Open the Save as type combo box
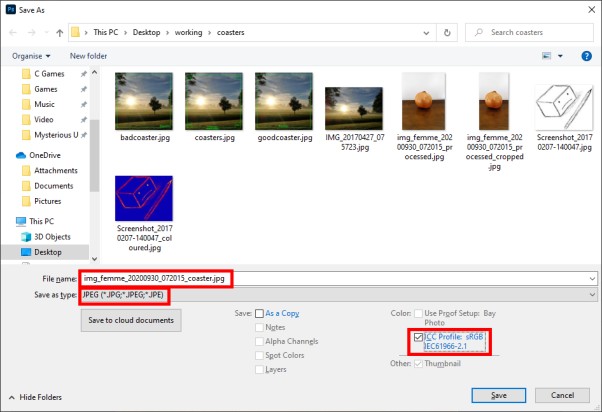 coord(338,295)
